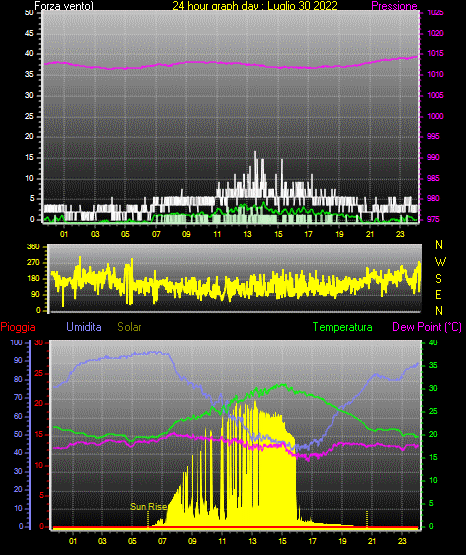Click the '24 hour graph day : Luglio 30 2022' title
Viewport: 466px width, 555px height.
255,5
